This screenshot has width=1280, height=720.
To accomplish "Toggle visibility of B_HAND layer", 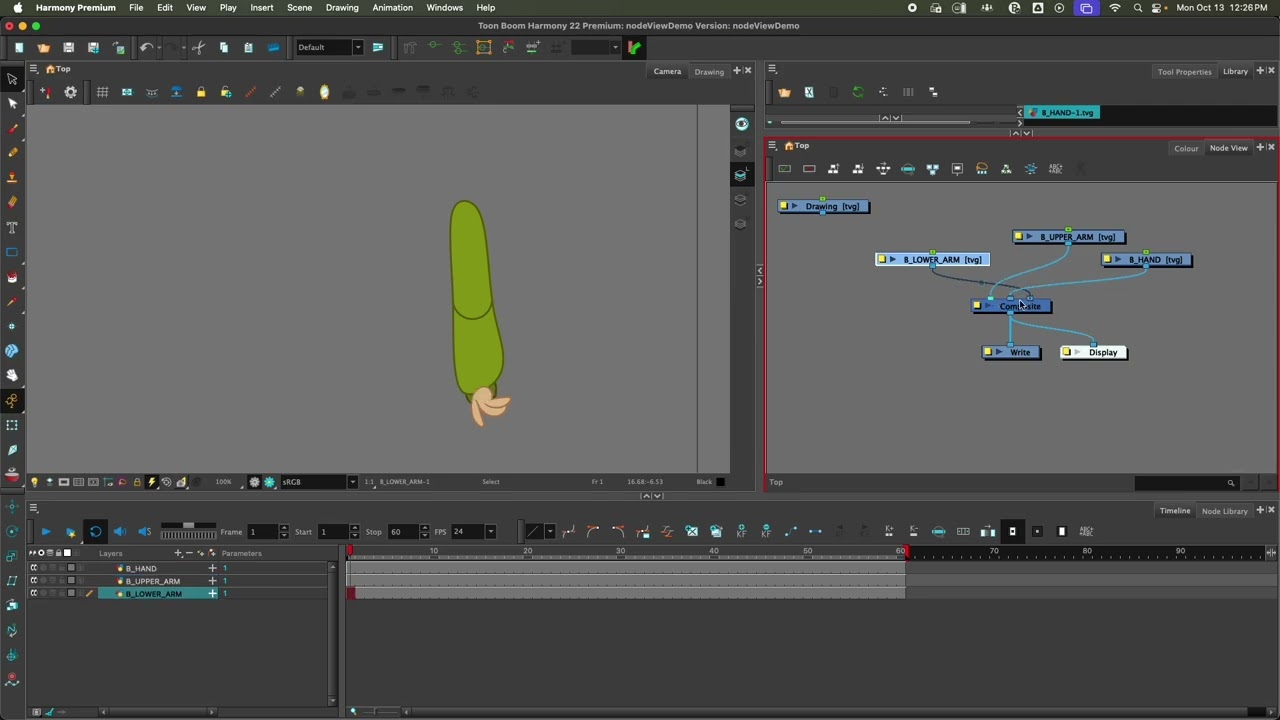I will click(33, 568).
